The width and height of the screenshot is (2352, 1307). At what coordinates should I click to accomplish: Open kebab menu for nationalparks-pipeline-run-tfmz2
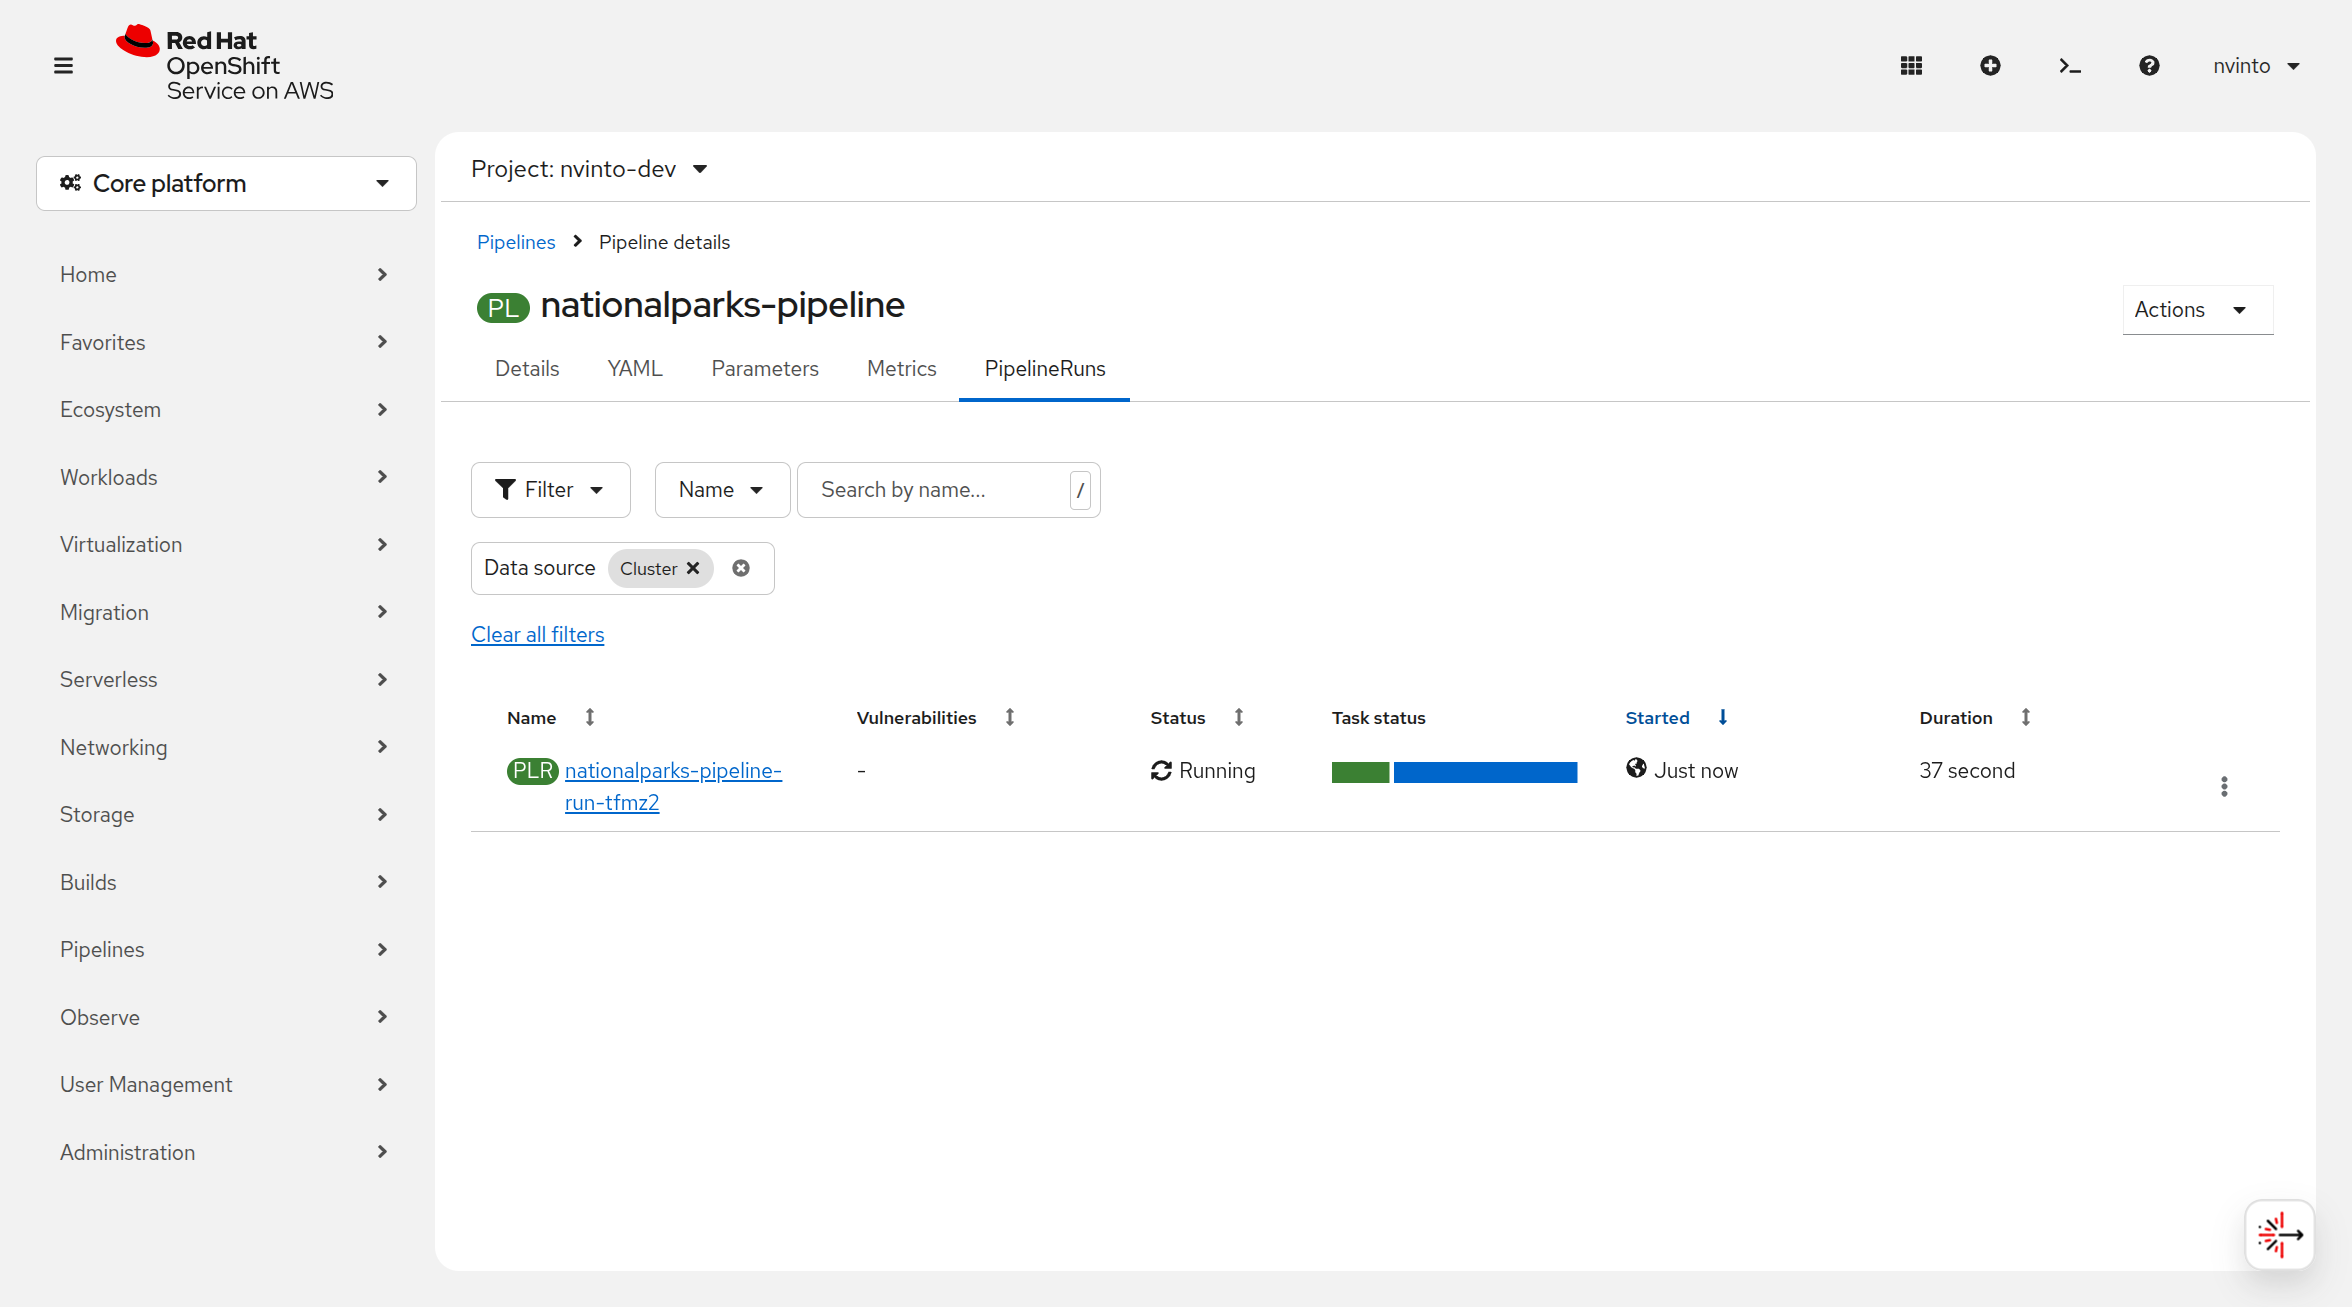(2224, 787)
